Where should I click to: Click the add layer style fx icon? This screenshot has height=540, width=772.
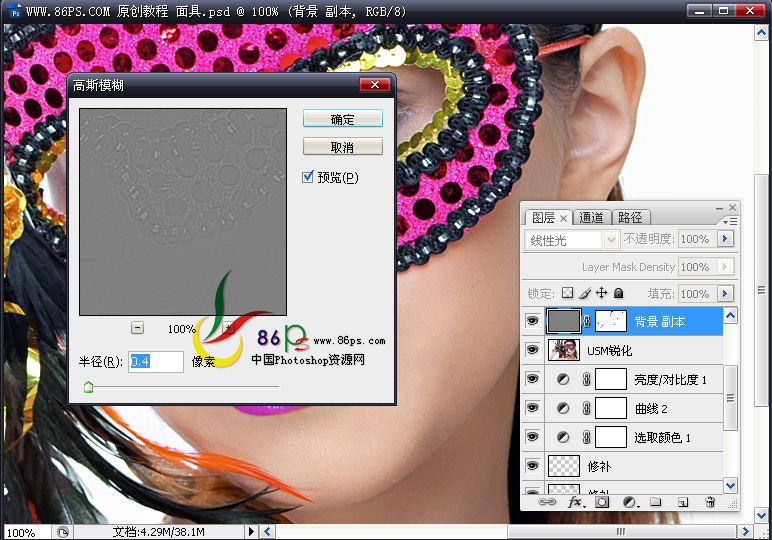575,503
